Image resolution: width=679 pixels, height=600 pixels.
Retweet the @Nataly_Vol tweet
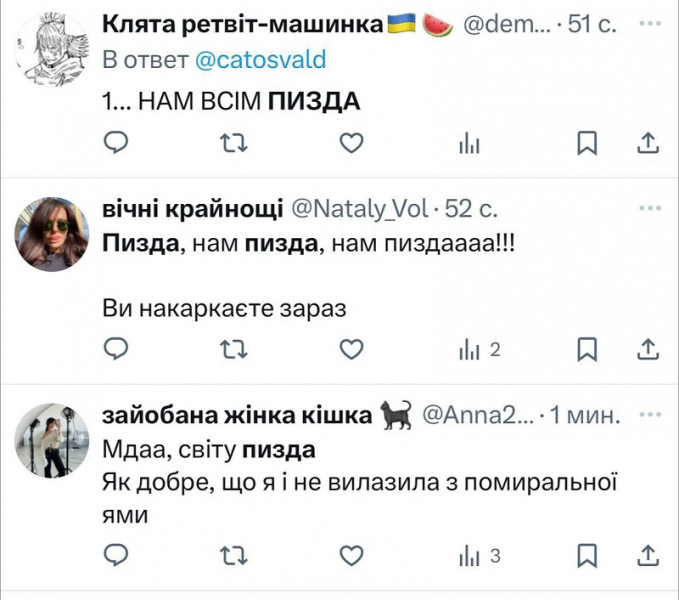pyautogui.click(x=234, y=349)
